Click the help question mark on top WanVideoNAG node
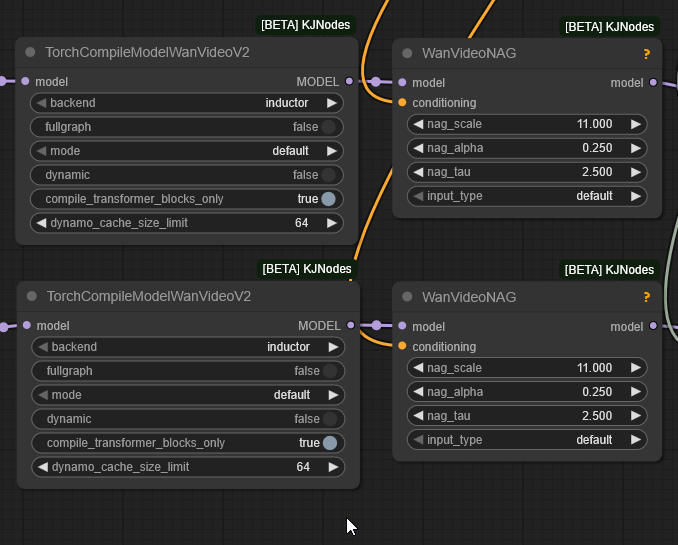The image size is (678, 545). pyautogui.click(x=647, y=53)
